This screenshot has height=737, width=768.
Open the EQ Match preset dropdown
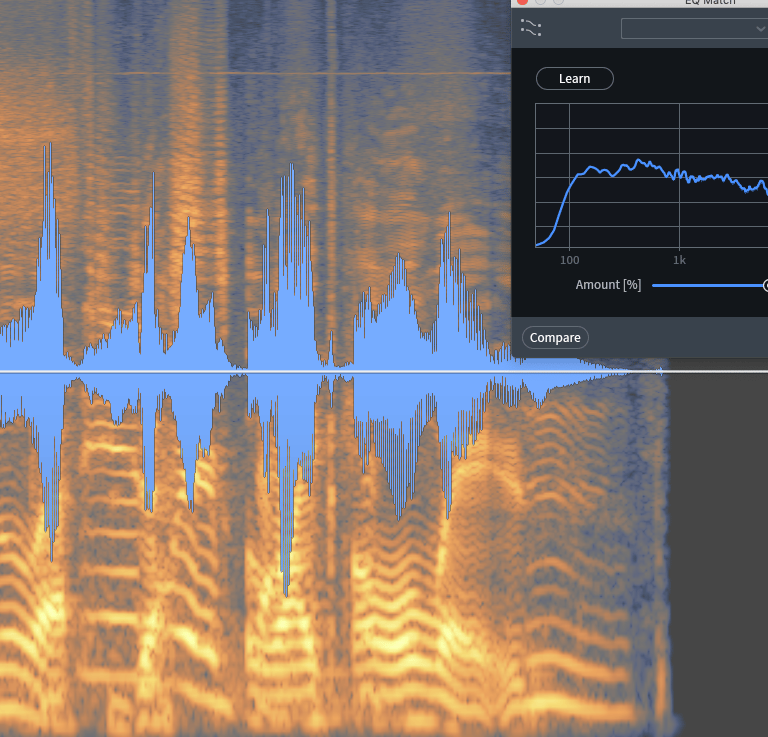point(694,29)
